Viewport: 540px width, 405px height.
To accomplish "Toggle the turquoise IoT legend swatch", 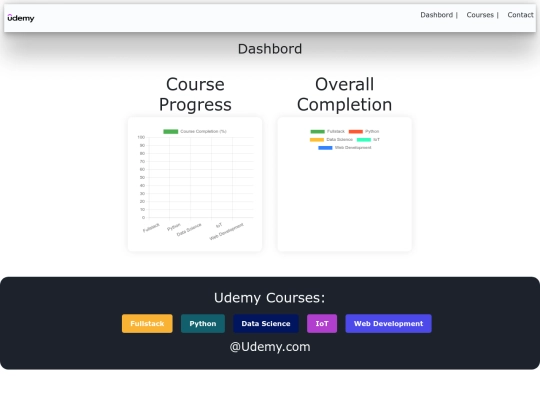I will (364, 139).
